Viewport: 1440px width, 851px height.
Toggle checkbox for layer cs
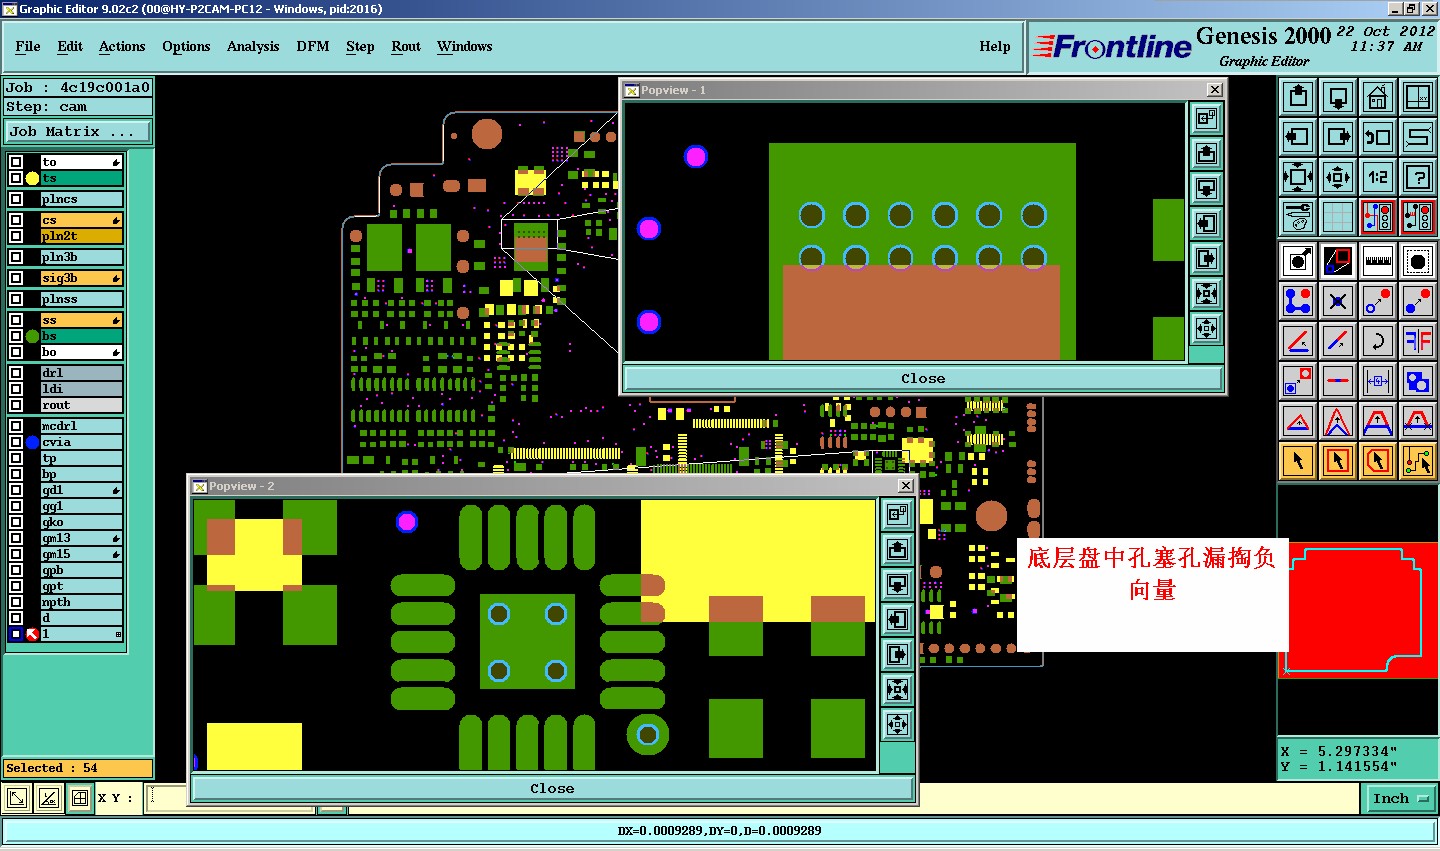pyautogui.click(x=16, y=220)
